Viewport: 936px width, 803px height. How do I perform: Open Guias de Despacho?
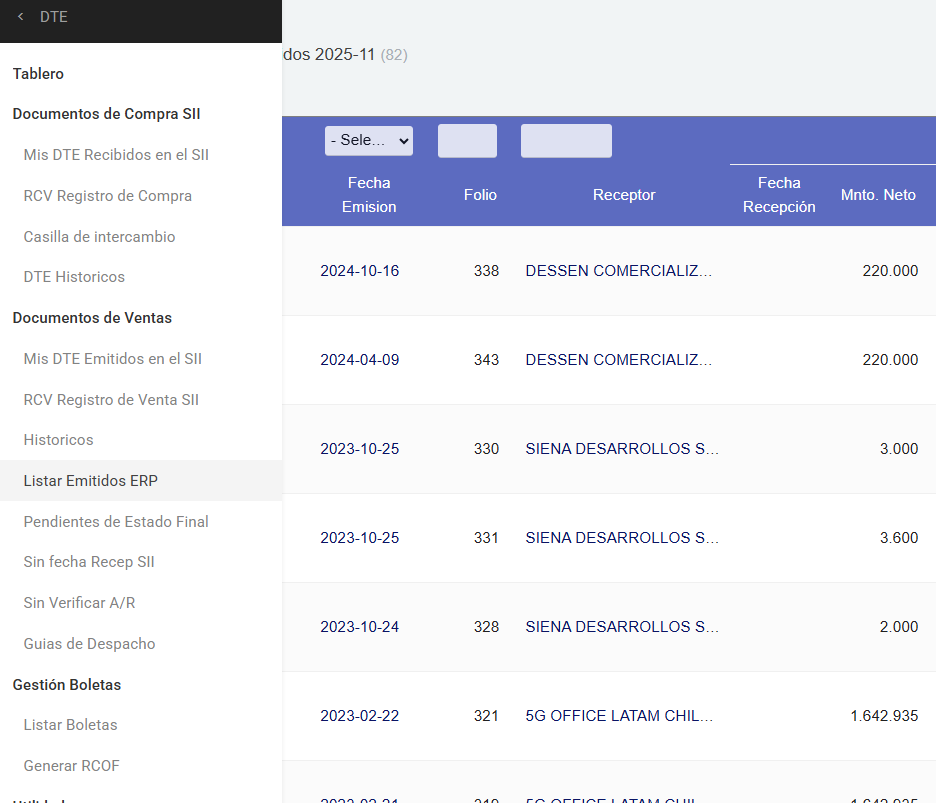point(90,643)
